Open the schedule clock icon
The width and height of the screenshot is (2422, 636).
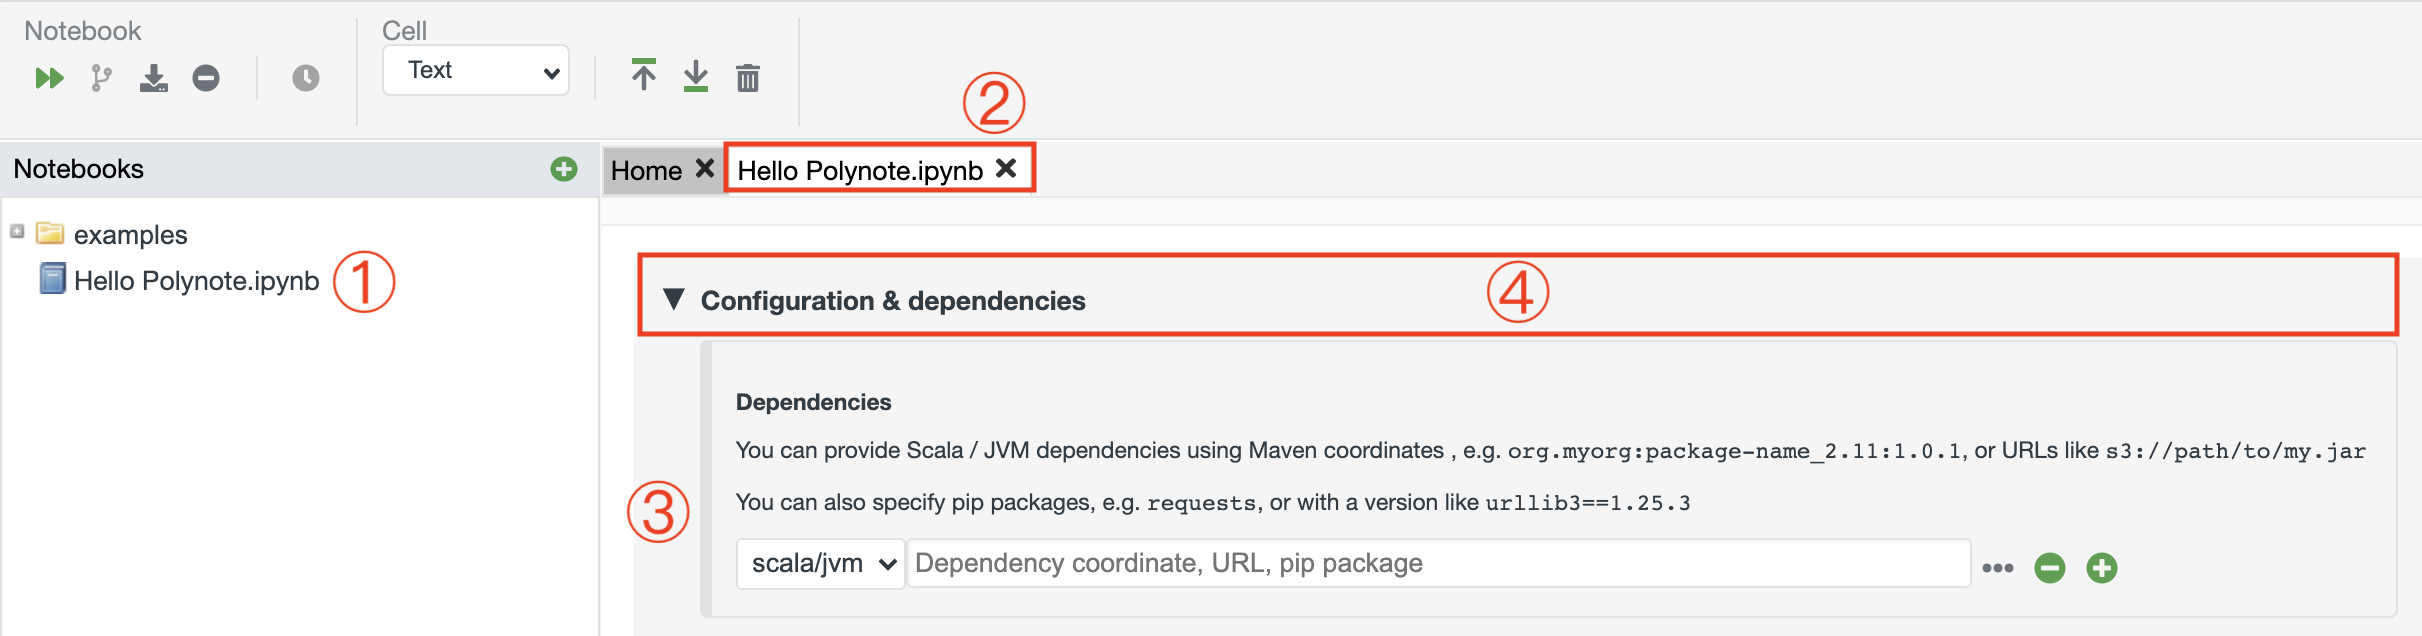coord(305,78)
